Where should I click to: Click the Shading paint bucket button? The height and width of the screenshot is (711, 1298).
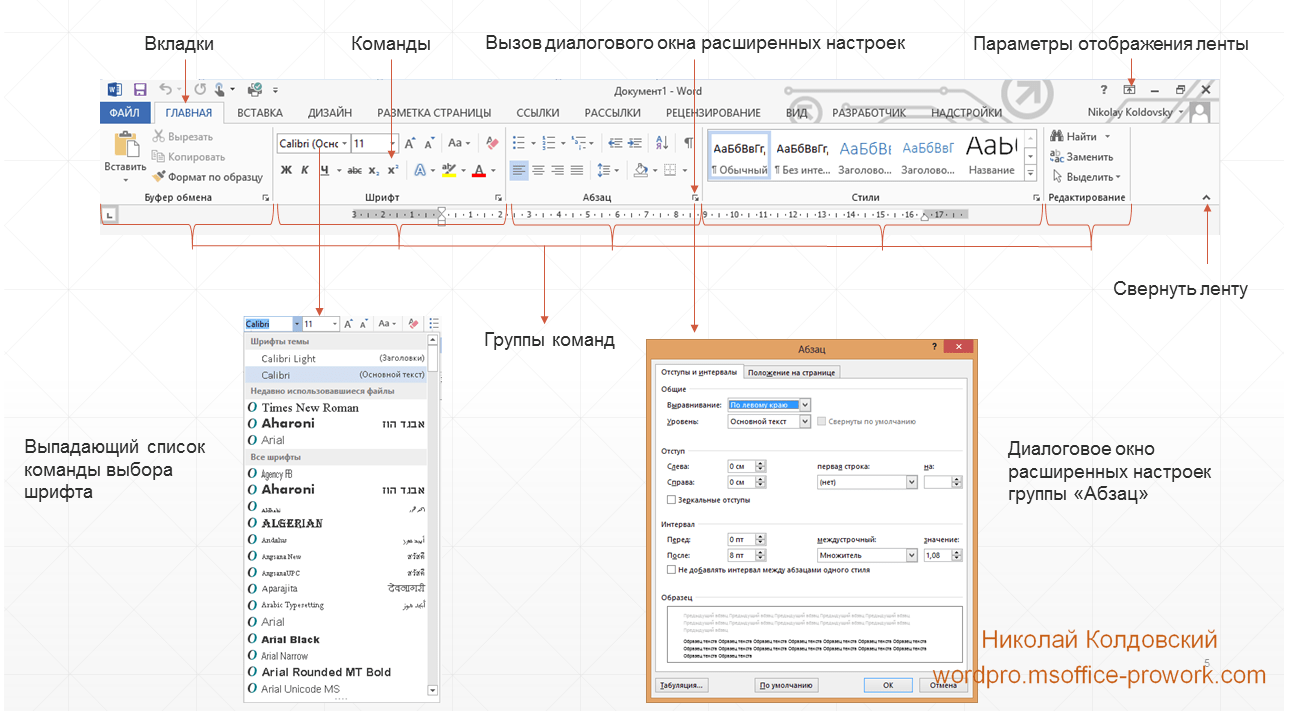[640, 170]
